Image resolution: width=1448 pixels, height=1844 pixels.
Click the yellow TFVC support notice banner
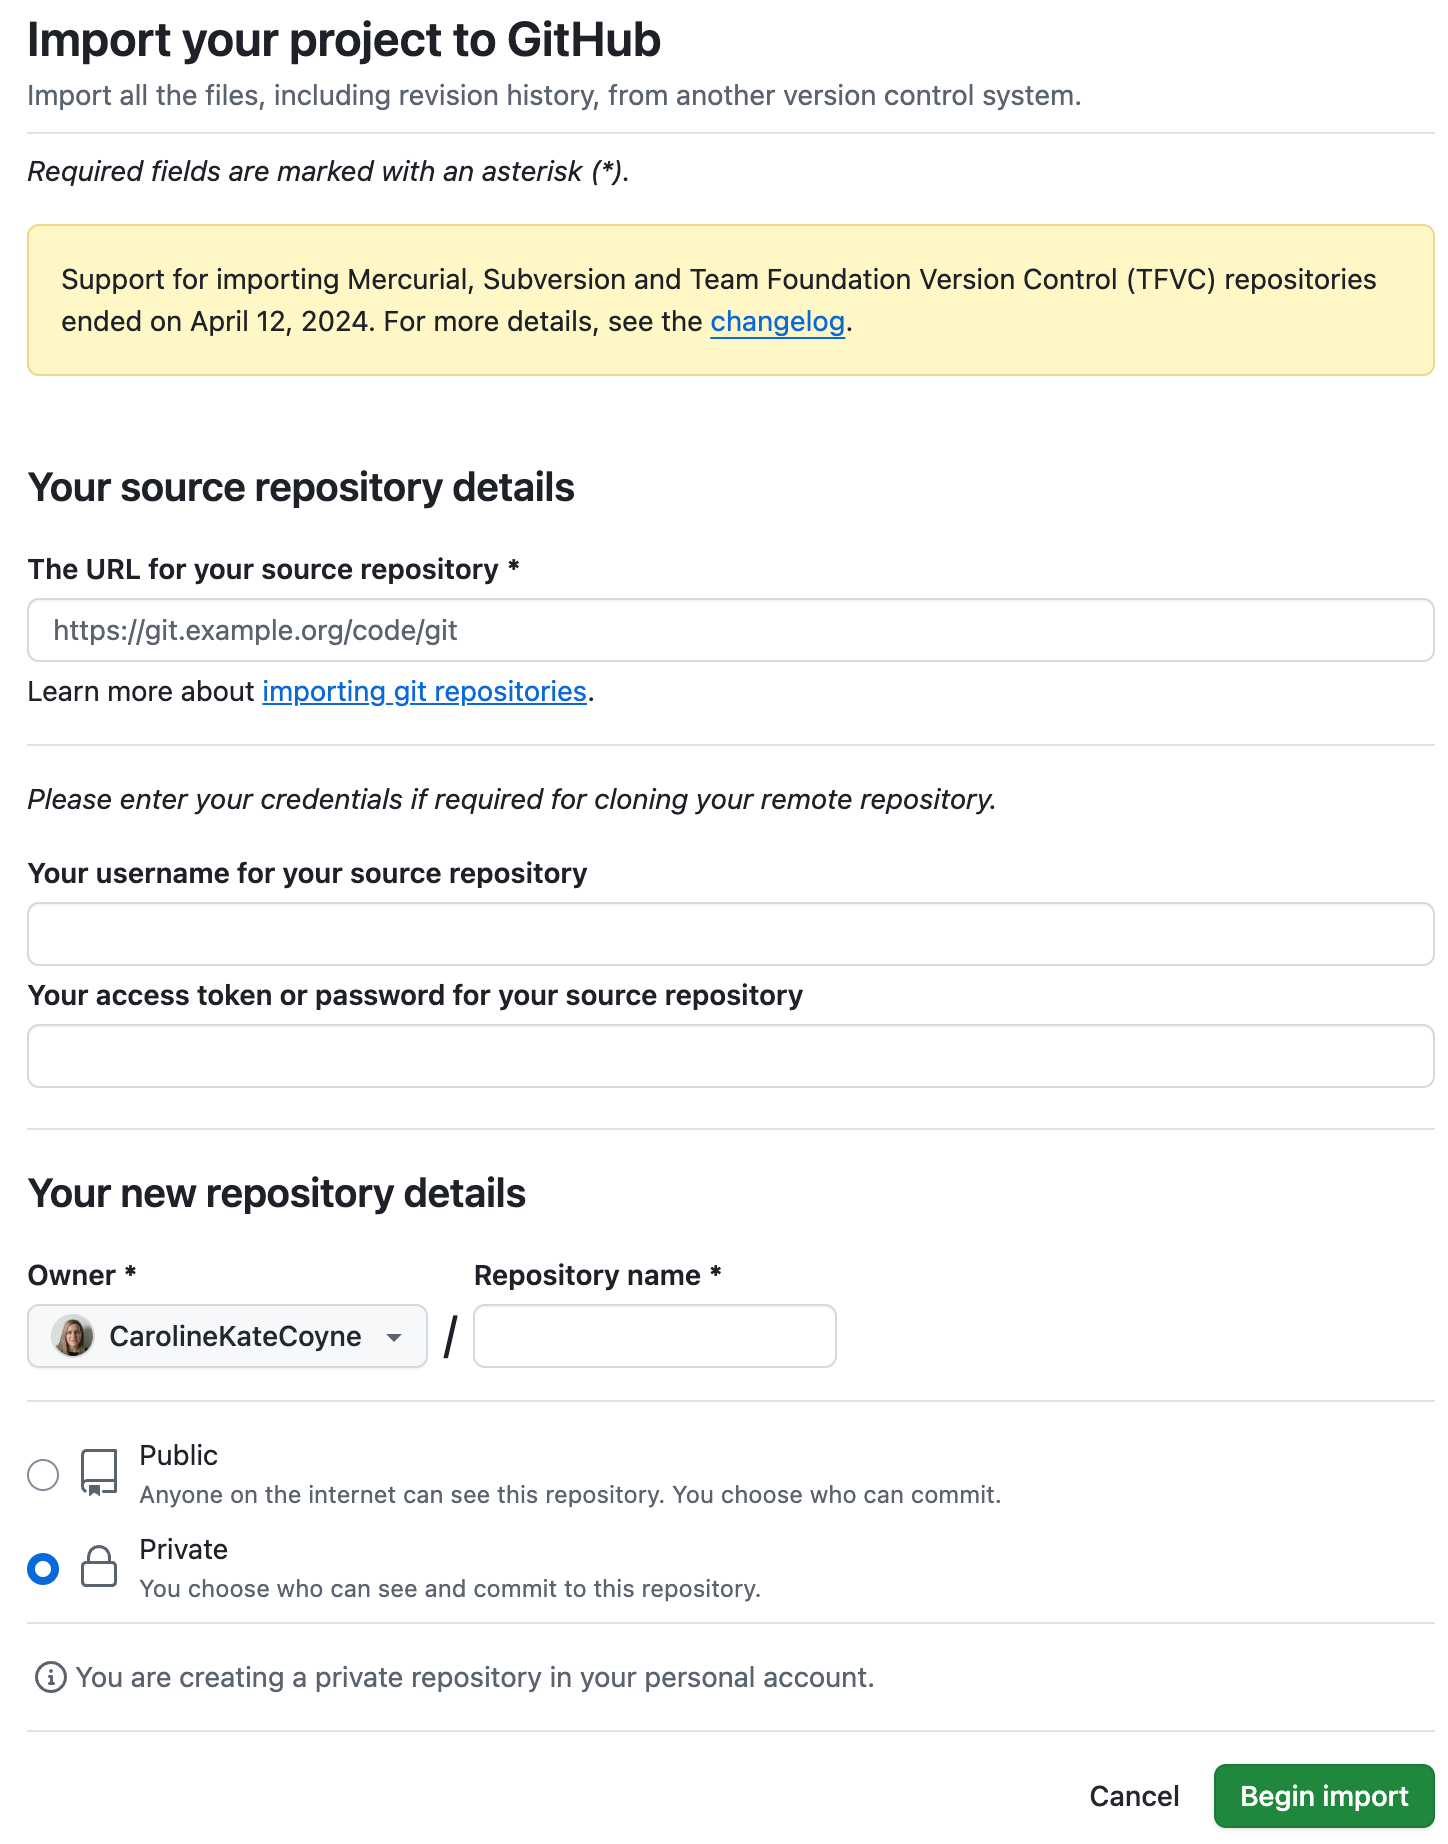(724, 299)
